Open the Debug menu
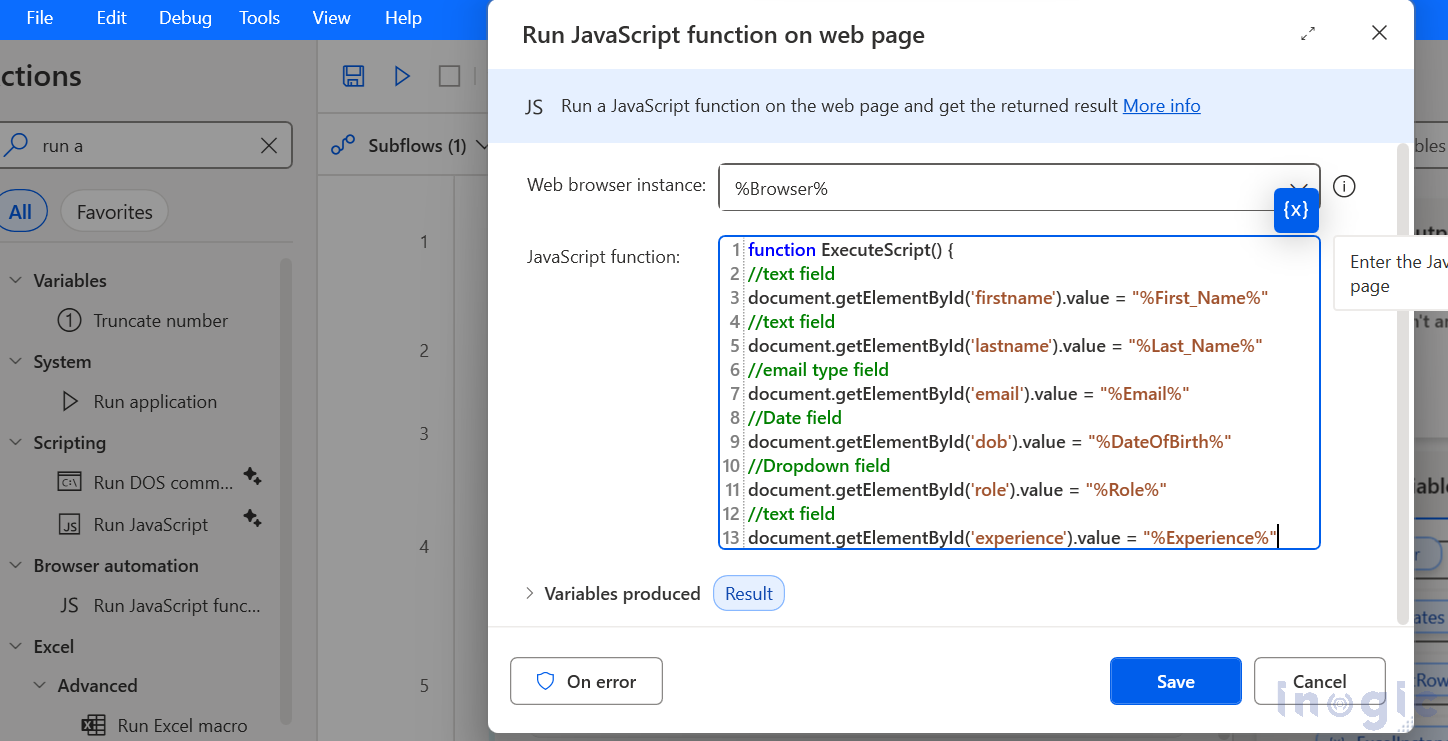This screenshot has height=741, width=1448. (x=184, y=17)
